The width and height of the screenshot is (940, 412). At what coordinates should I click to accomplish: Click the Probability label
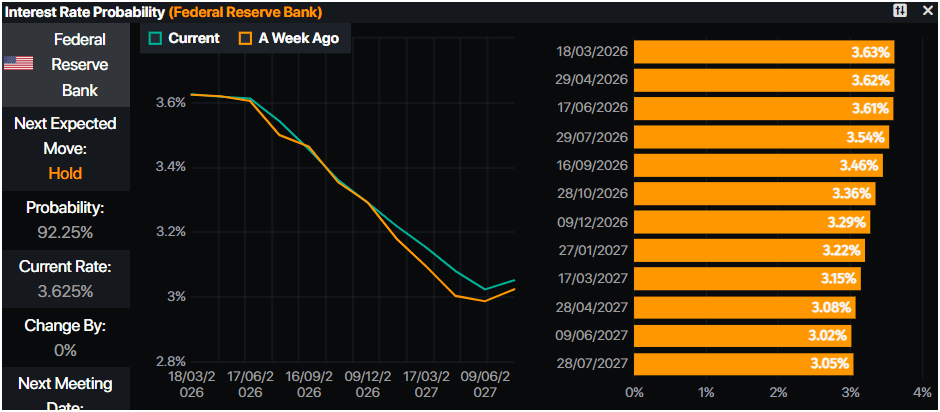[65, 208]
